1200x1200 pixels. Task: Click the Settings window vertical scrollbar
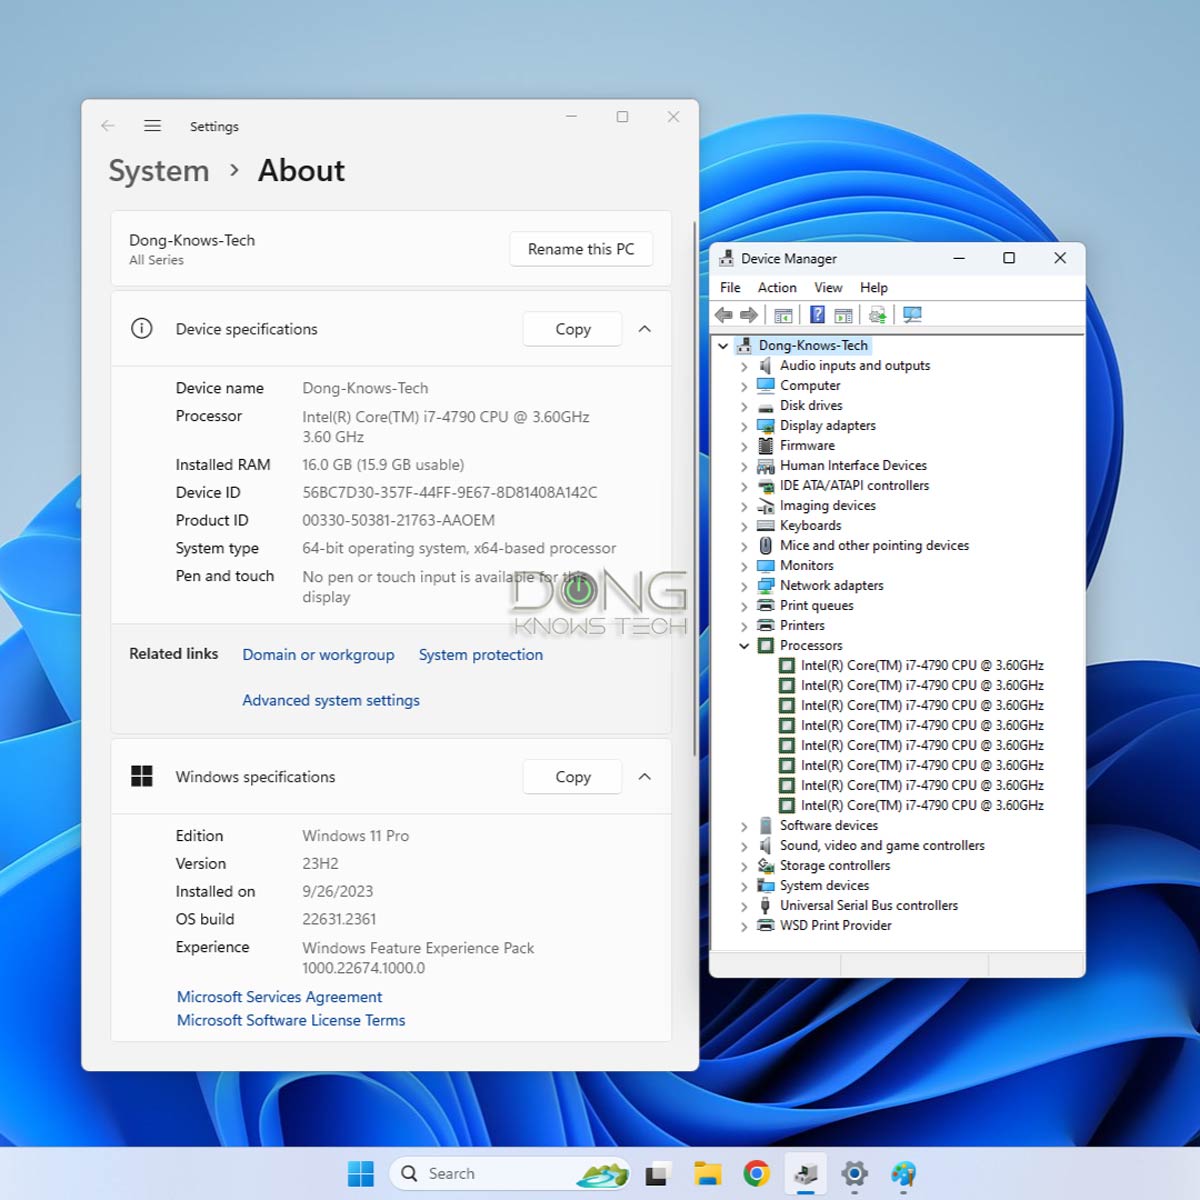point(694,490)
